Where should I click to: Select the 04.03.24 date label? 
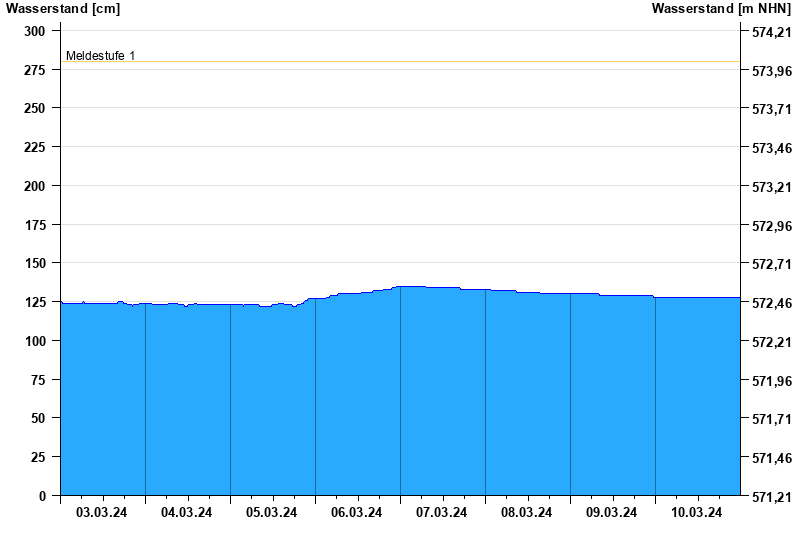pyautogui.click(x=187, y=513)
